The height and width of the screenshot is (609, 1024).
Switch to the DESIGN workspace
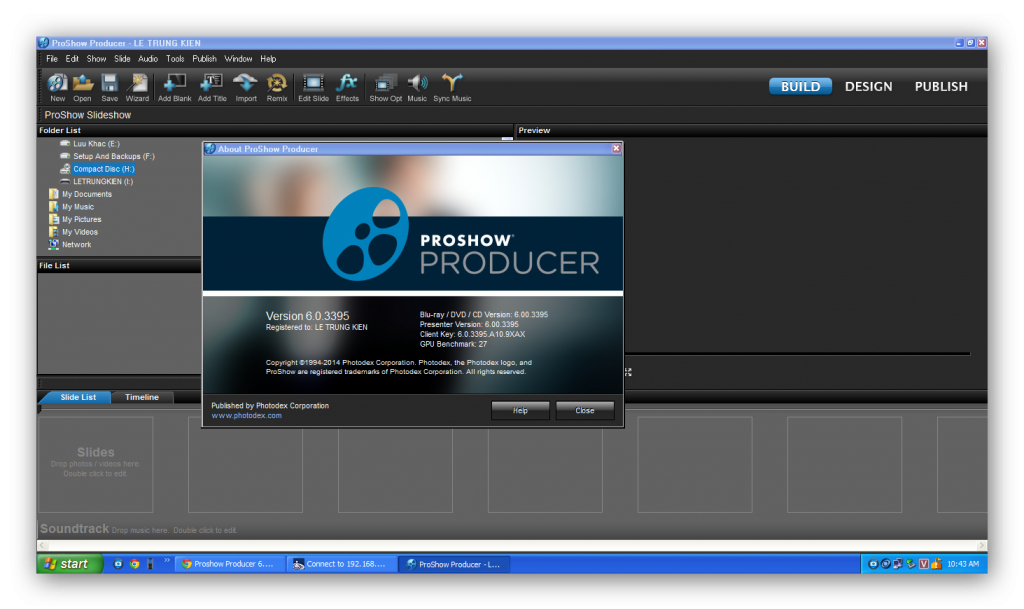click(868, 86)
